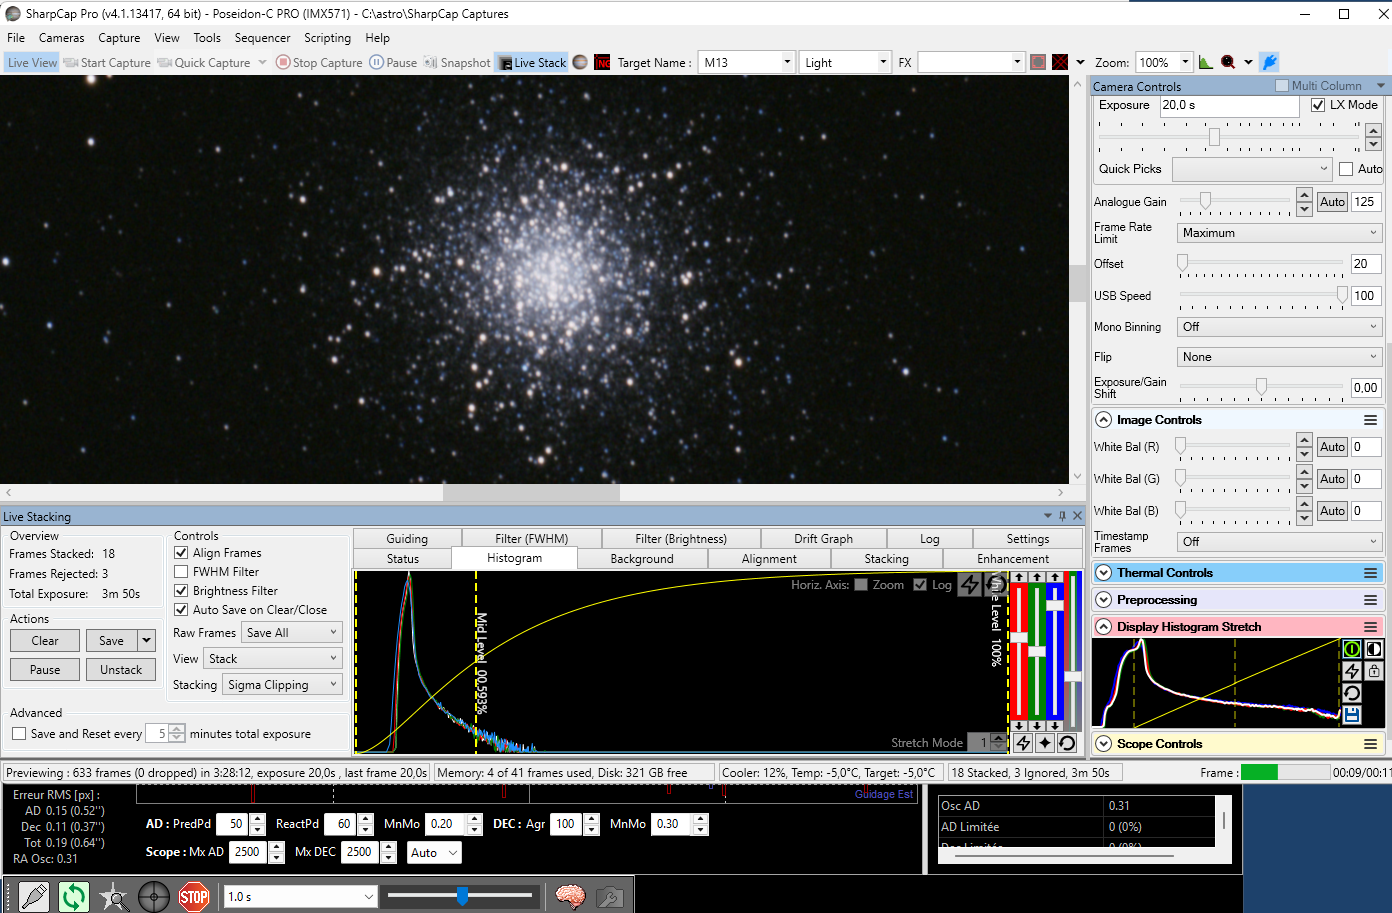Toggle the Brightness Filter checkbox
The width and height of the screenshot is (1392, 913).
point(181,590)
